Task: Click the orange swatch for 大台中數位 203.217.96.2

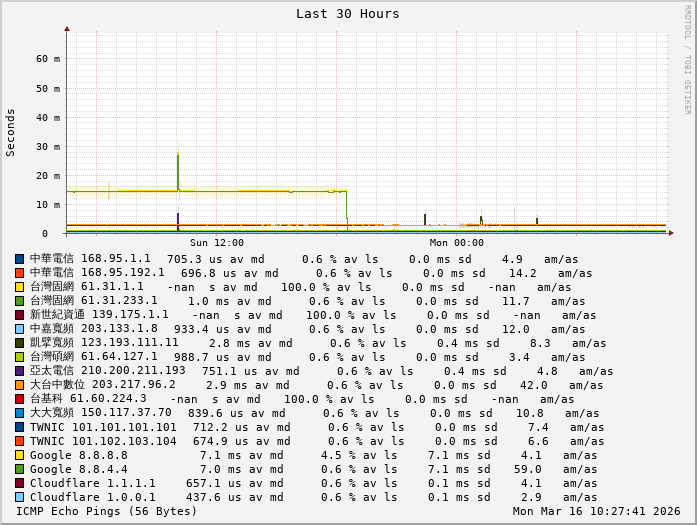Action: (19, 385)
